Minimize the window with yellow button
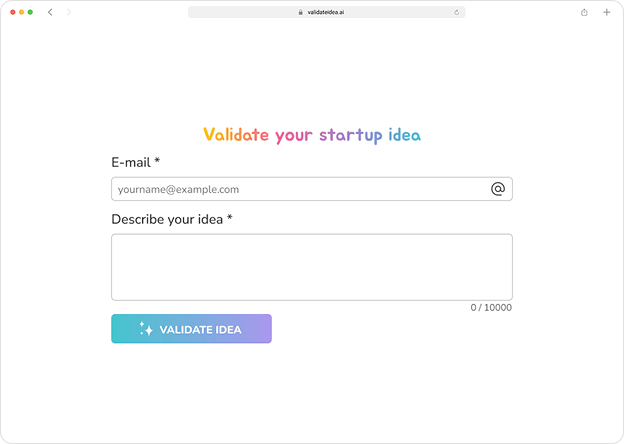The height and width of the screenshot is (444, 624). tap(21, 12)
